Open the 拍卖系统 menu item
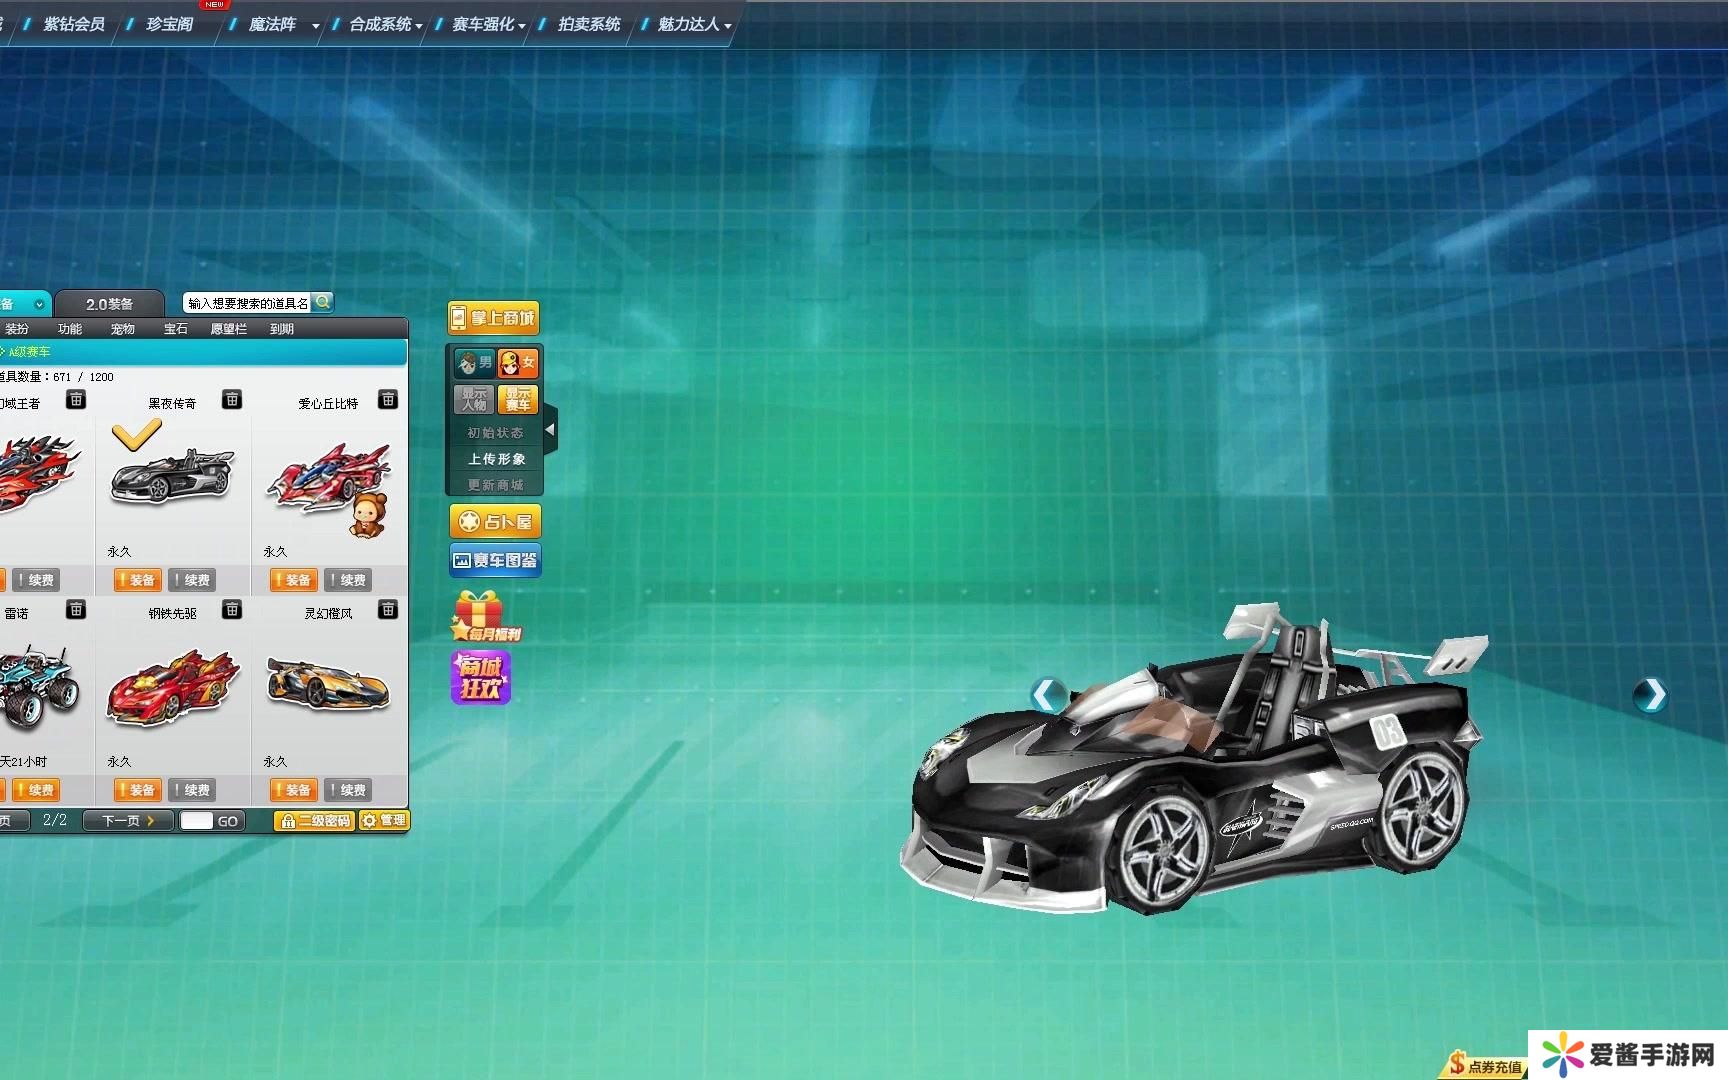Viewport: 1728px width, 1080px height. tap(588, 24)
